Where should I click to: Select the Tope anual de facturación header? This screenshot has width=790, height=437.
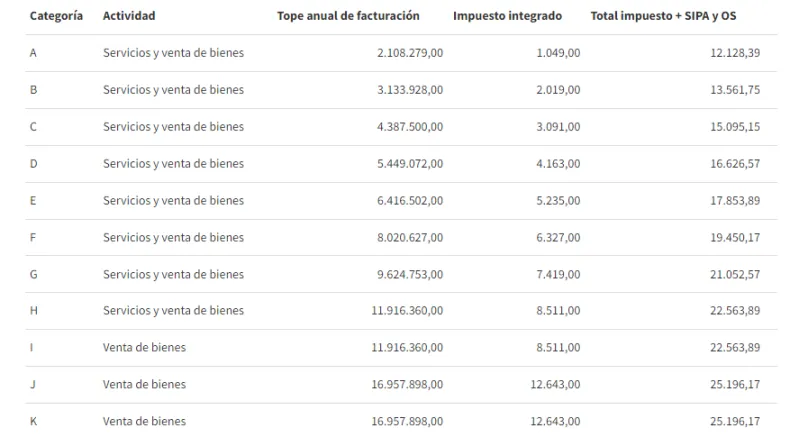pos(348,16)
